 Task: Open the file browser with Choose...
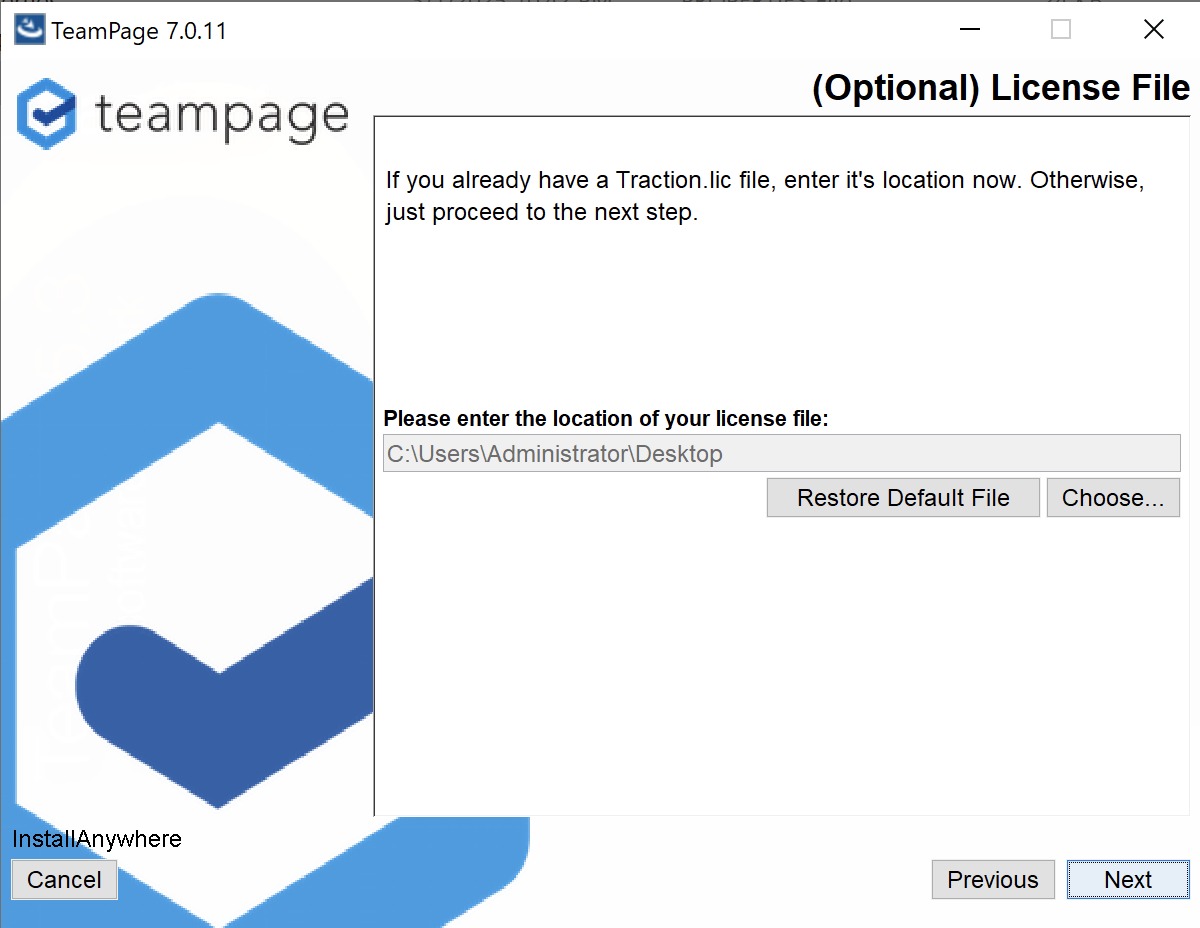pos(1113,498)
